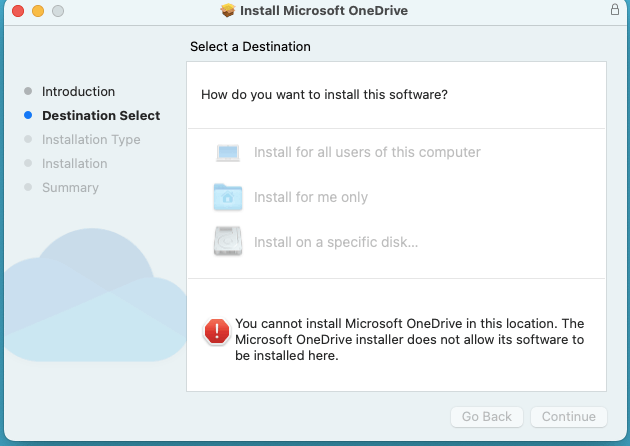The width and height of the screenshot is (630, 446).
Task: Select the Installation Type step
Action: point(91,140)
